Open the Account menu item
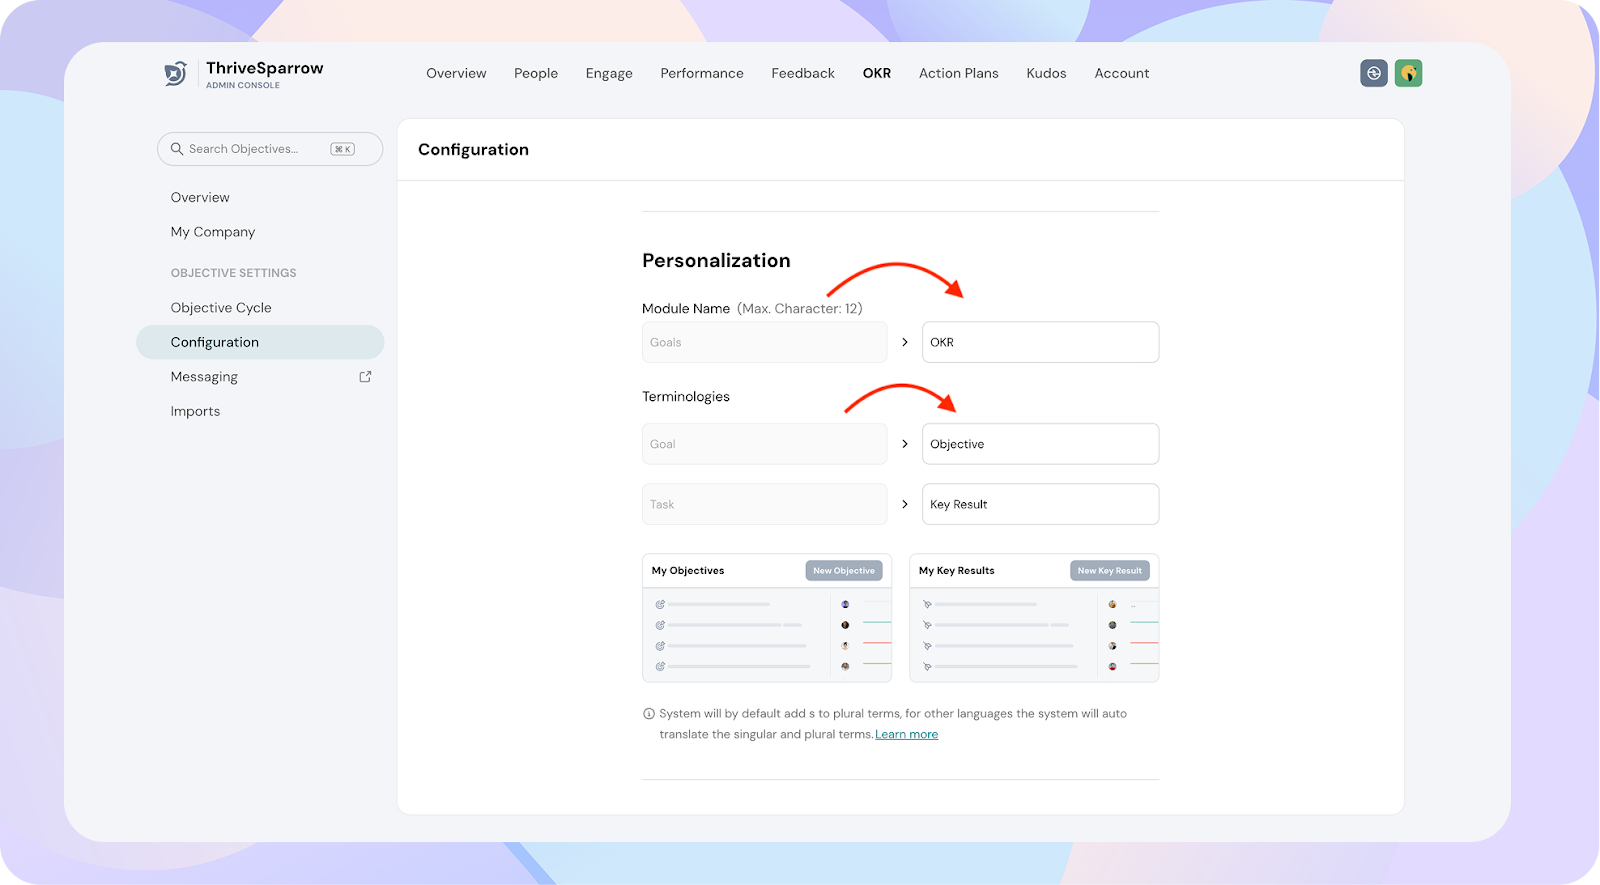Image resolution: width=1600 pixels, height=885 pixels. pos(1122,73)
